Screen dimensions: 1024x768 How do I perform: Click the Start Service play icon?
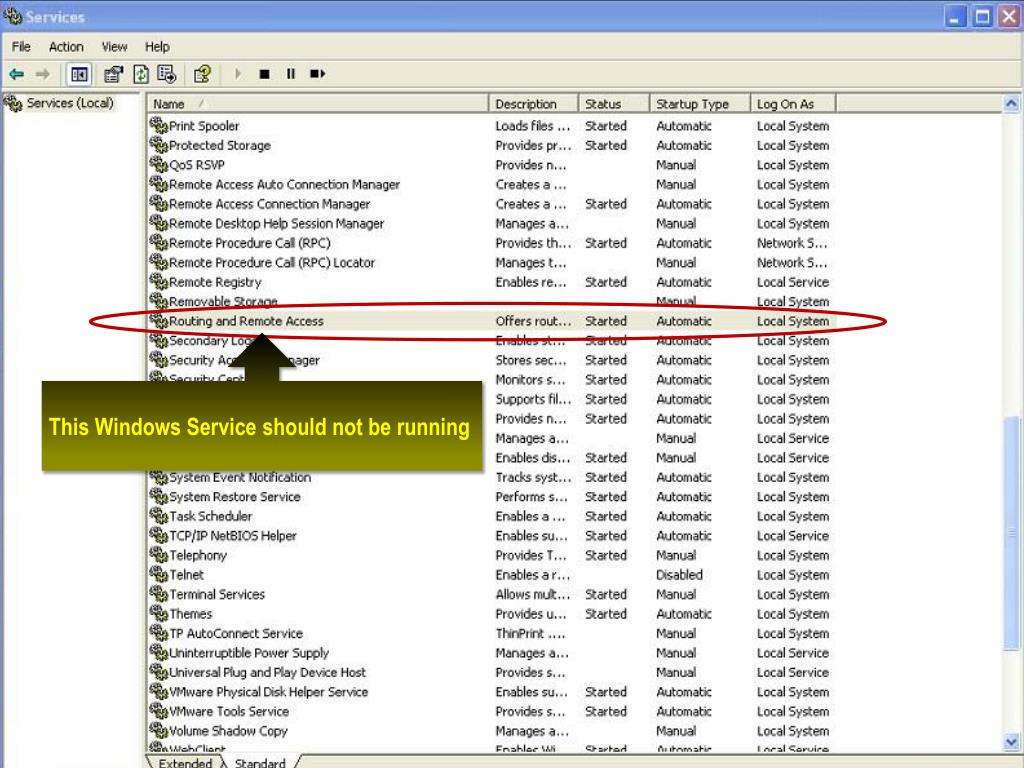coord(238,74)
